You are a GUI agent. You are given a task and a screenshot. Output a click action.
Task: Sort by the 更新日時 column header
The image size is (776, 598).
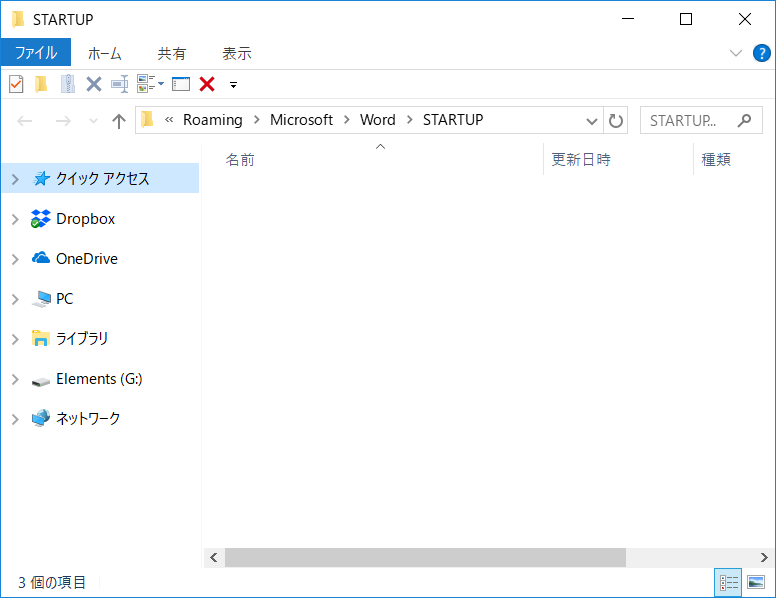coord(581,159)
